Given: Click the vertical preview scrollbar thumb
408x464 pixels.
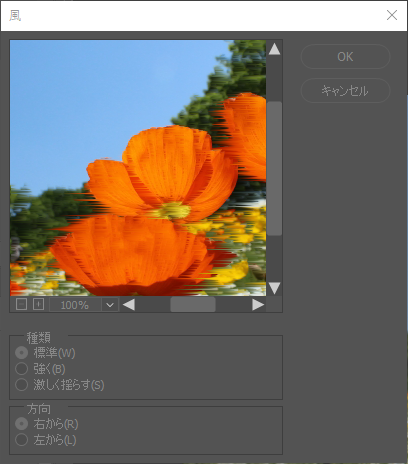Looking at the screenshot, I should click(274, 168).
